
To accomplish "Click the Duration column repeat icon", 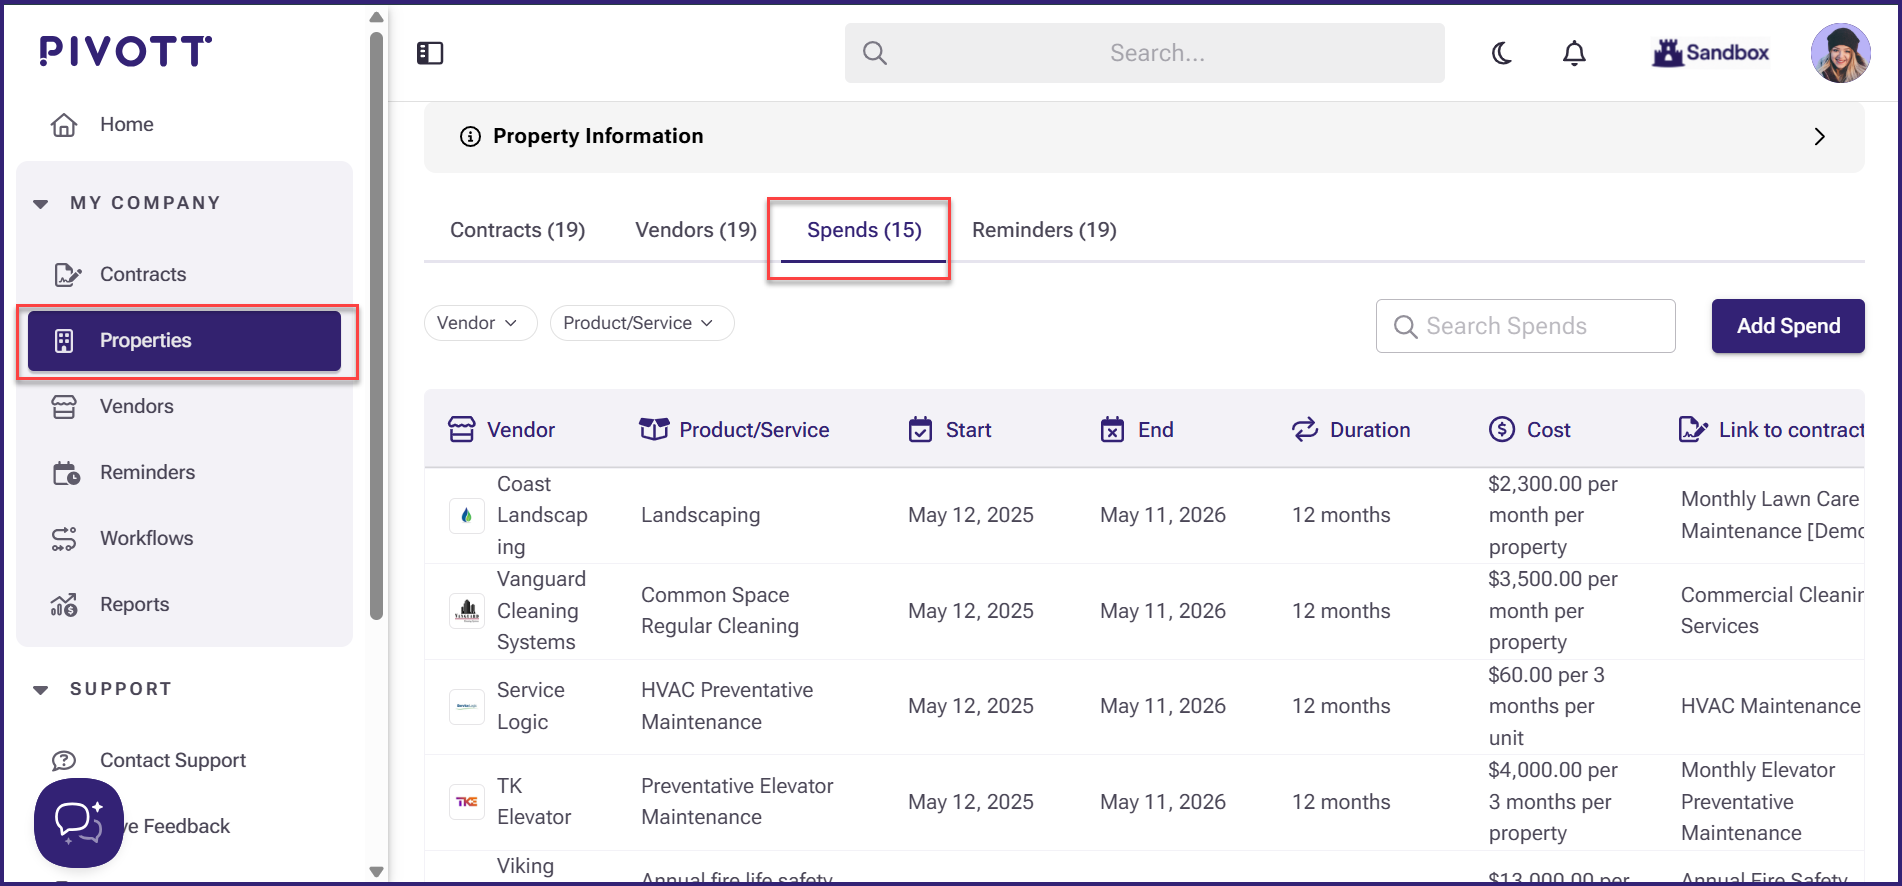I will point(1305,430).
